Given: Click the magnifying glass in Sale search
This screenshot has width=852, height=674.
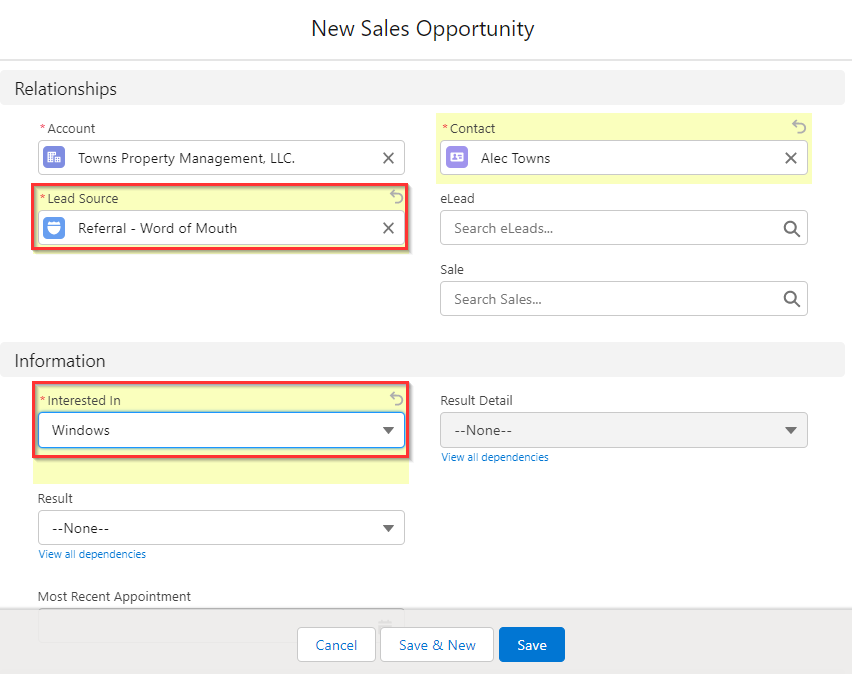Looking at the screenshot, I should point(792,299).
